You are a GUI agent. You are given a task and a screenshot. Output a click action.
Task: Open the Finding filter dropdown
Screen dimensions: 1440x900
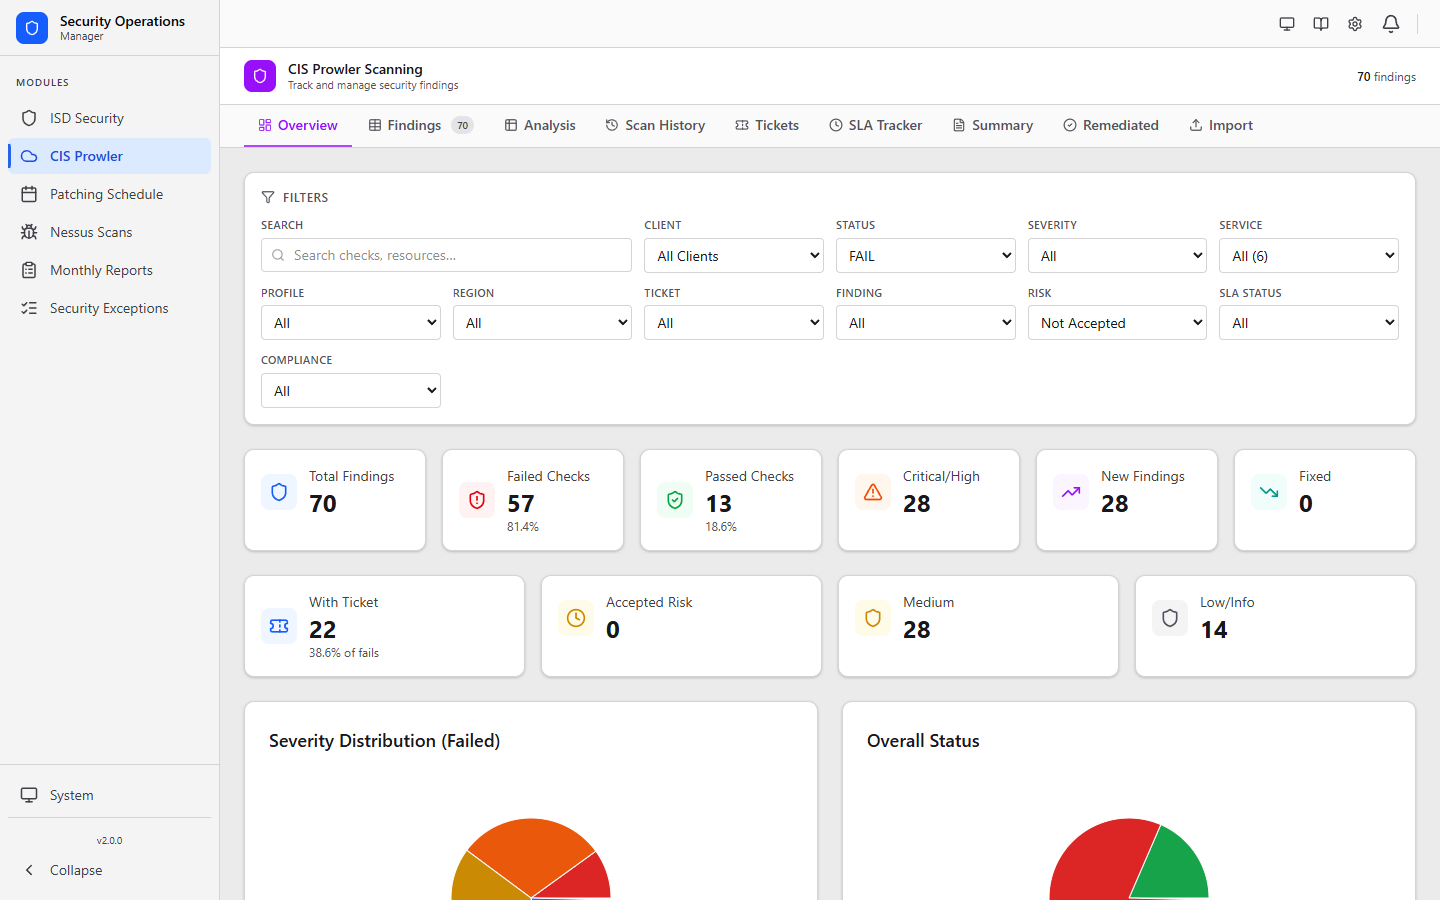coord(926,323)
